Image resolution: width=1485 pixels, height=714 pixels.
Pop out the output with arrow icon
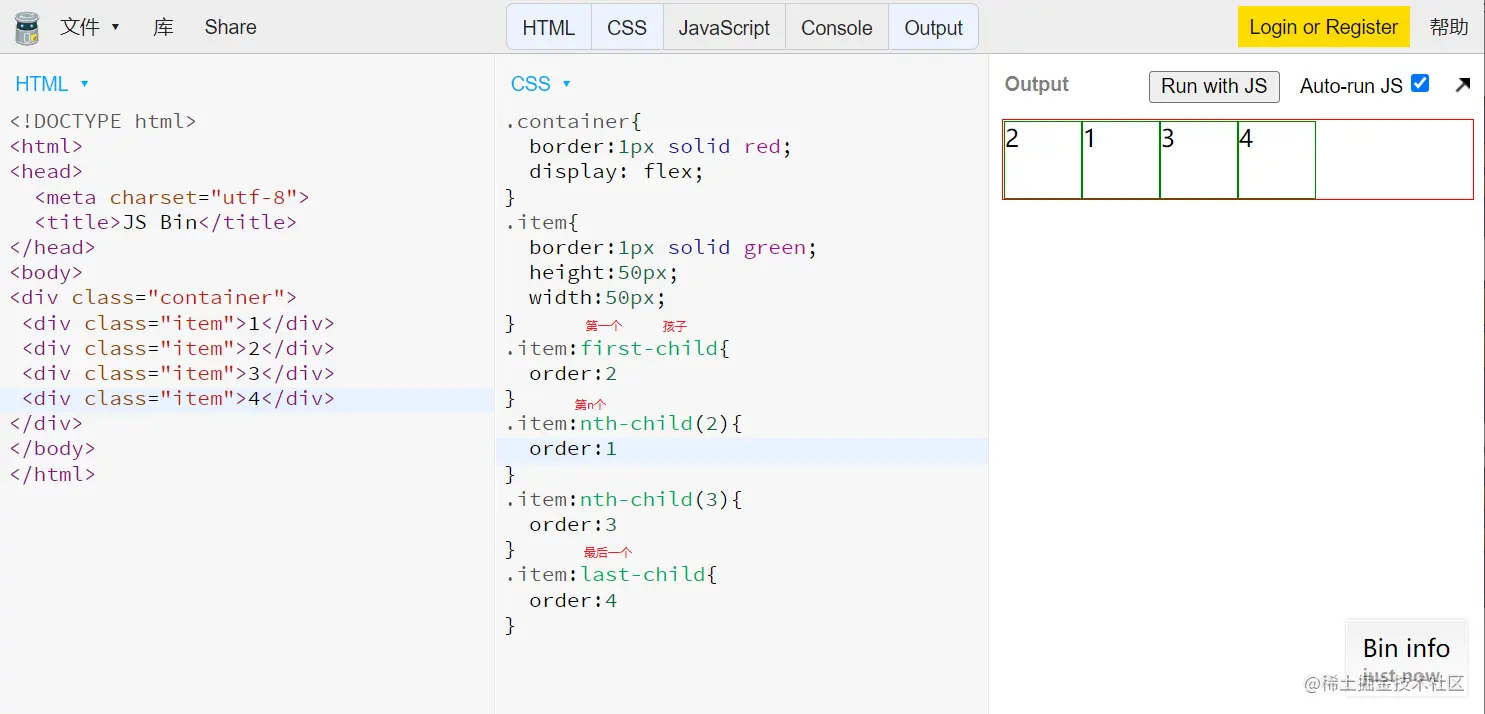[1462, 85]
